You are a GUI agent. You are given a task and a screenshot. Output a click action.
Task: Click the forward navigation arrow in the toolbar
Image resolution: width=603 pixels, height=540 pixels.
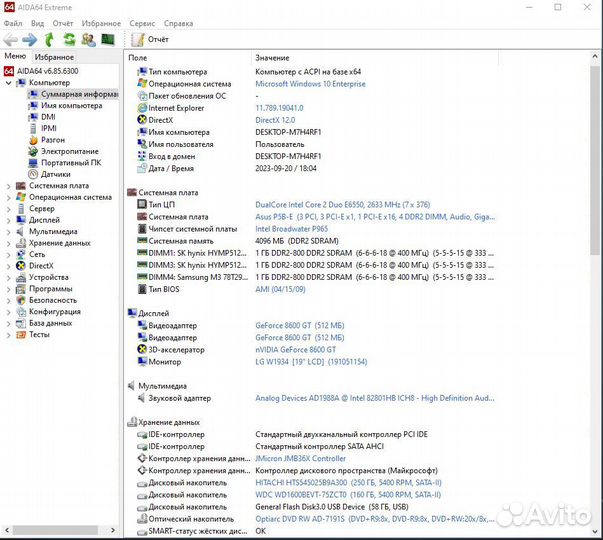tap(30, 40)
